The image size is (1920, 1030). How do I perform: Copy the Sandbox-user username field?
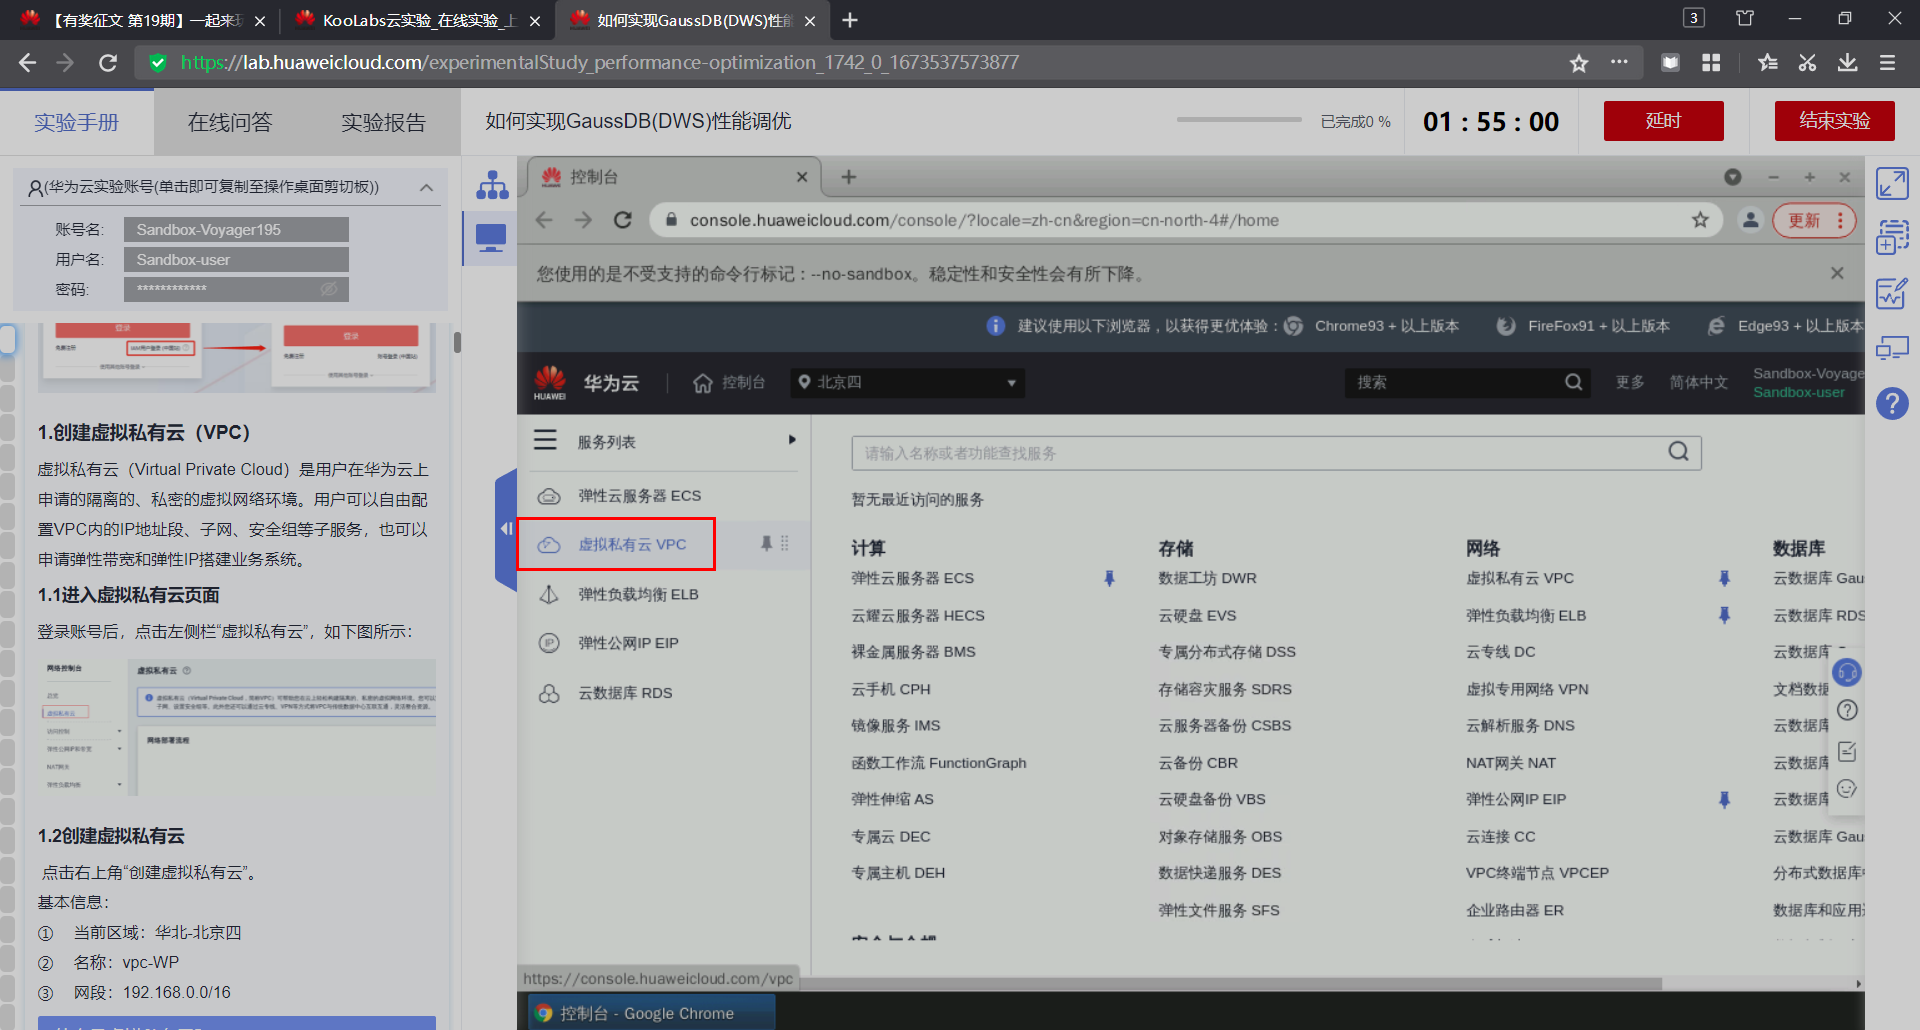pos(236,259)
